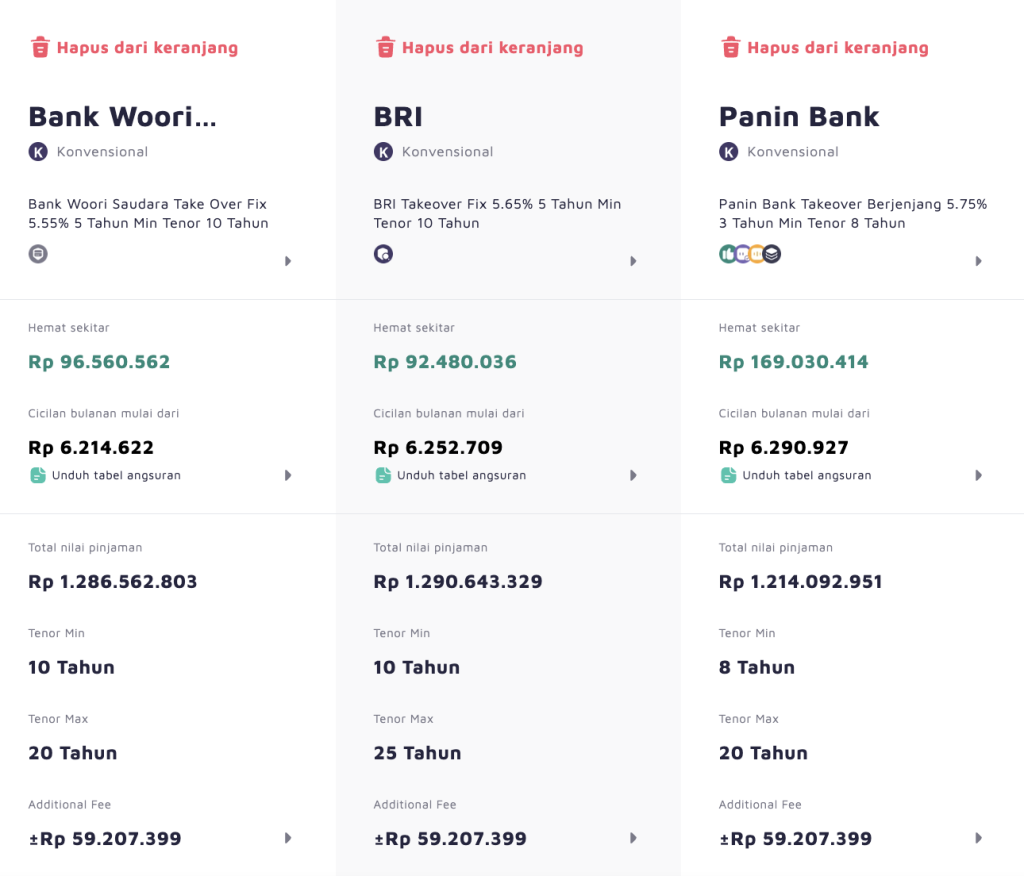Expand Bank Woori Additional Fee arrow

pyautogui.click(x=288, y=838)
